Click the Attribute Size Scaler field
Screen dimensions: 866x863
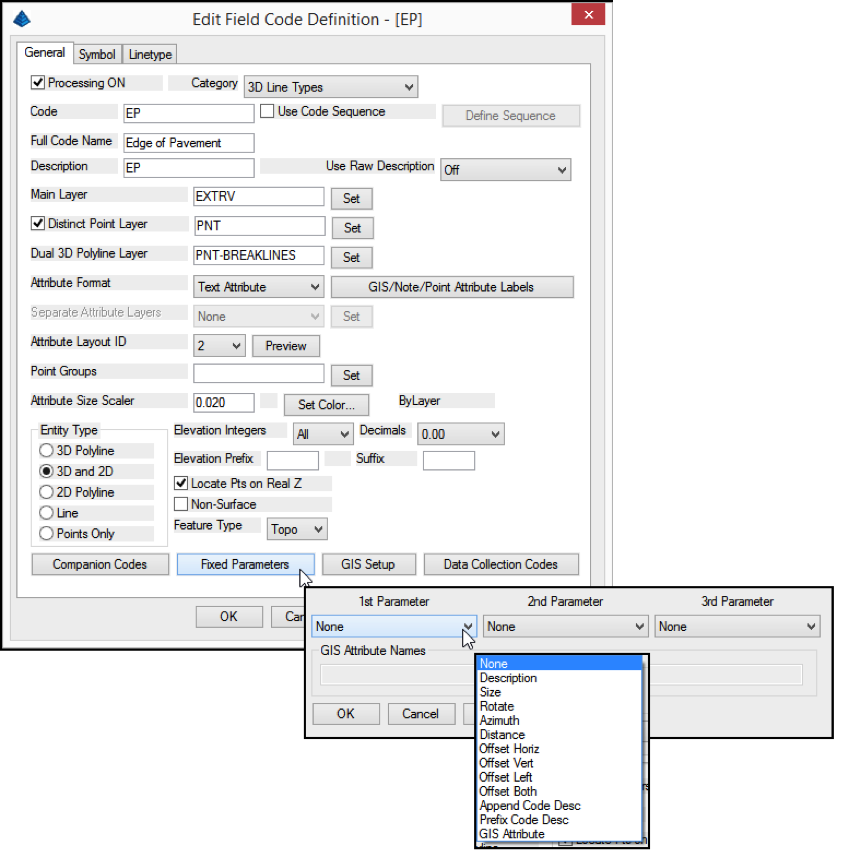pyautogui.click(x=224, y=403)
